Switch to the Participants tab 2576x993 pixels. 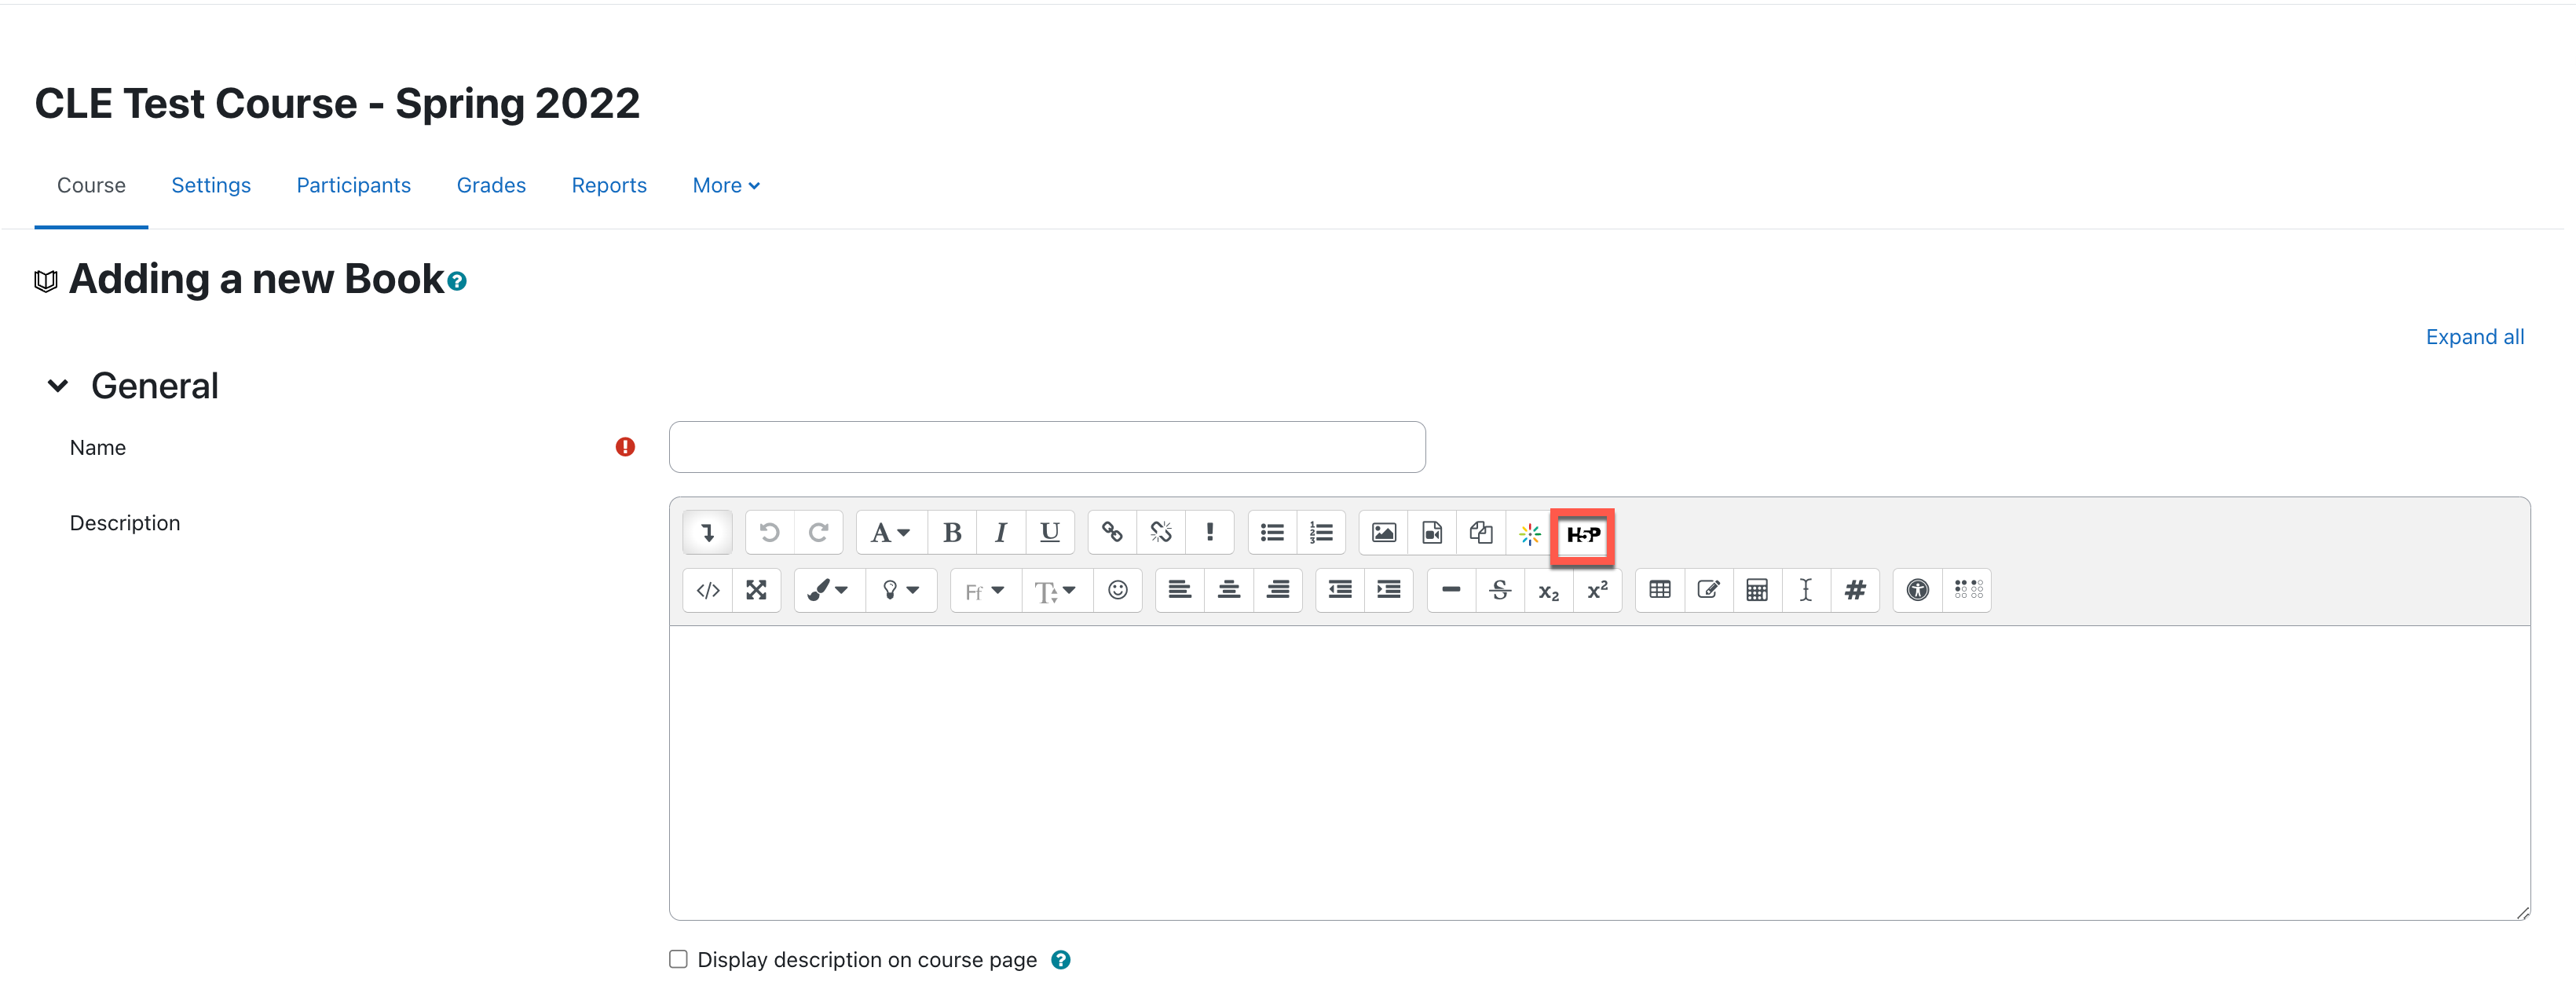click(x=353, y=186)
